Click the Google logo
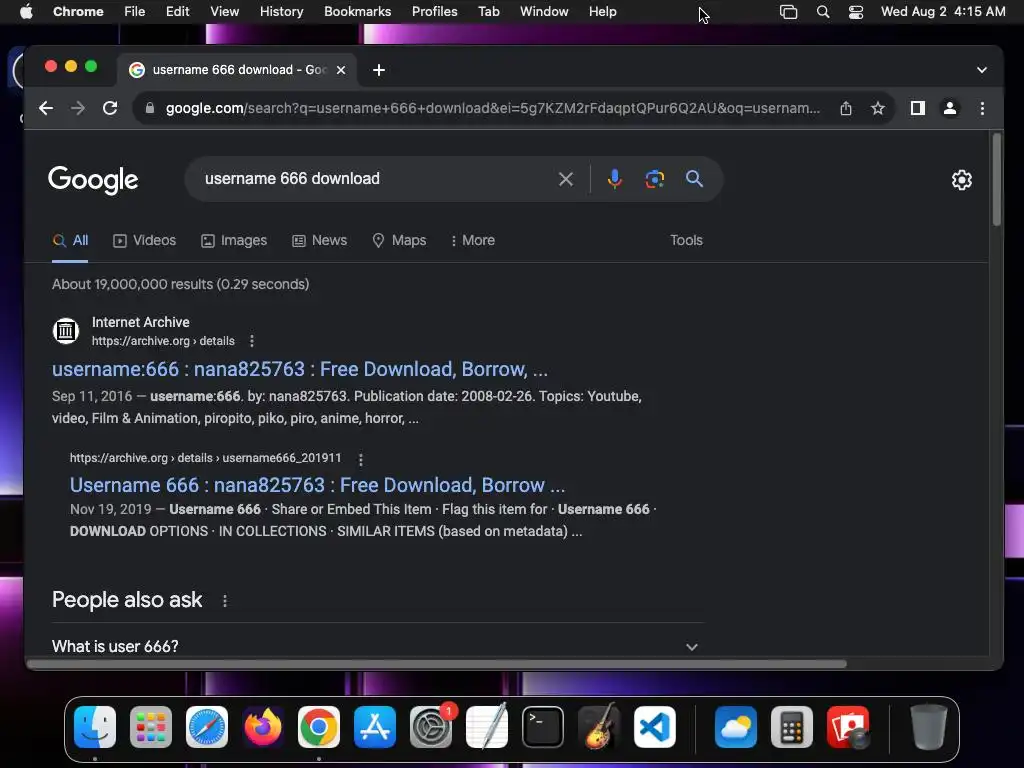Screen dimensions: 1024x768 tap(93, 180)
